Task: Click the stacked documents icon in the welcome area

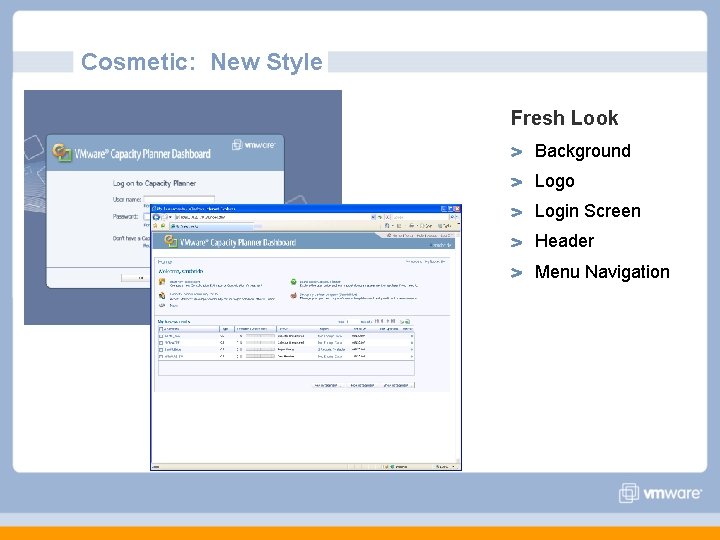Action: pos(162,296)
